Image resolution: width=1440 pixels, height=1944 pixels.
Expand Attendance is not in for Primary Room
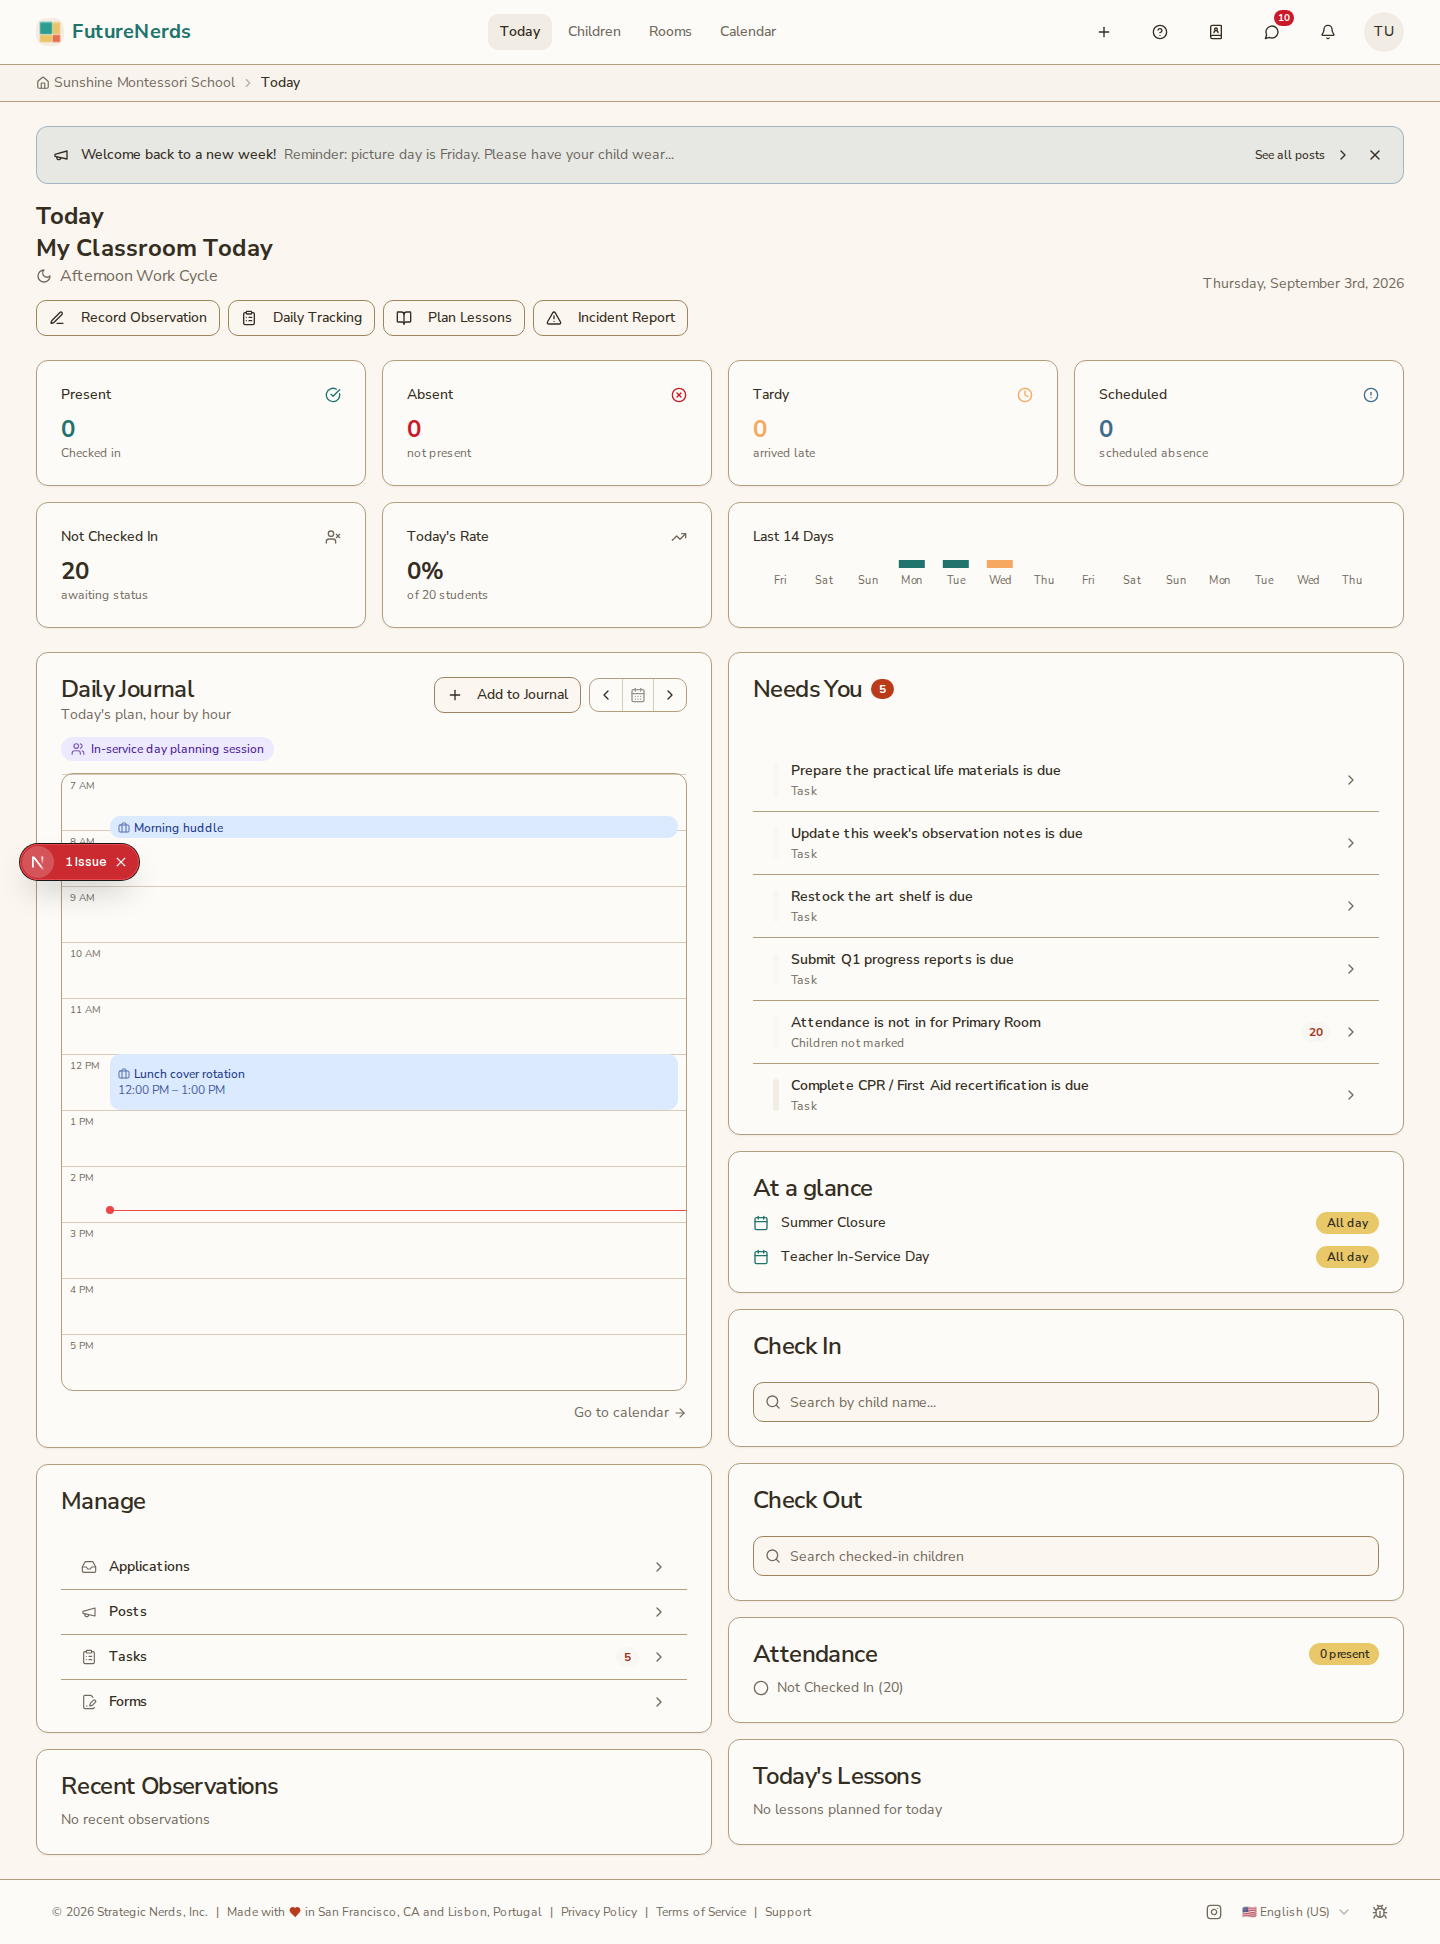click(x=1066, y=1032)
